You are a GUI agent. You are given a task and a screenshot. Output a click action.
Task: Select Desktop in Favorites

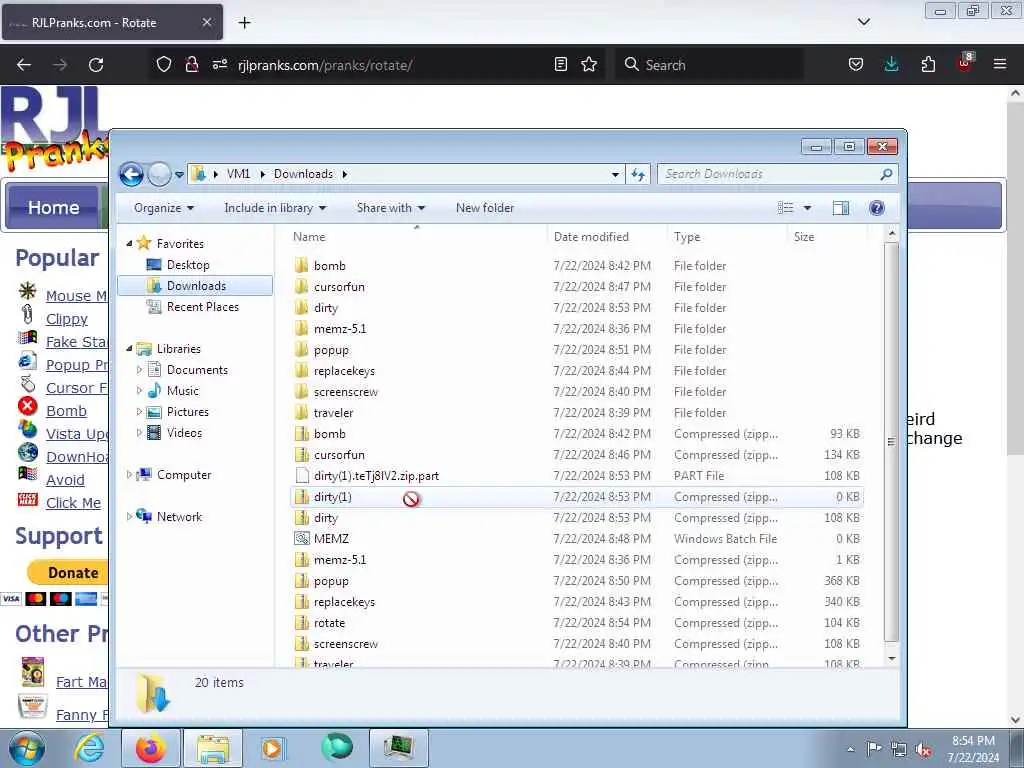[188, 264]
